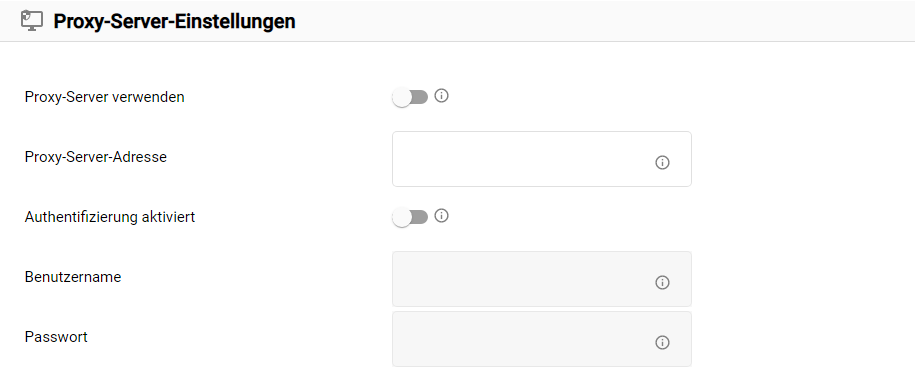Open info icon beside Proxy-Server verwenden
This screenshot has height=385, width=915.
442,96
